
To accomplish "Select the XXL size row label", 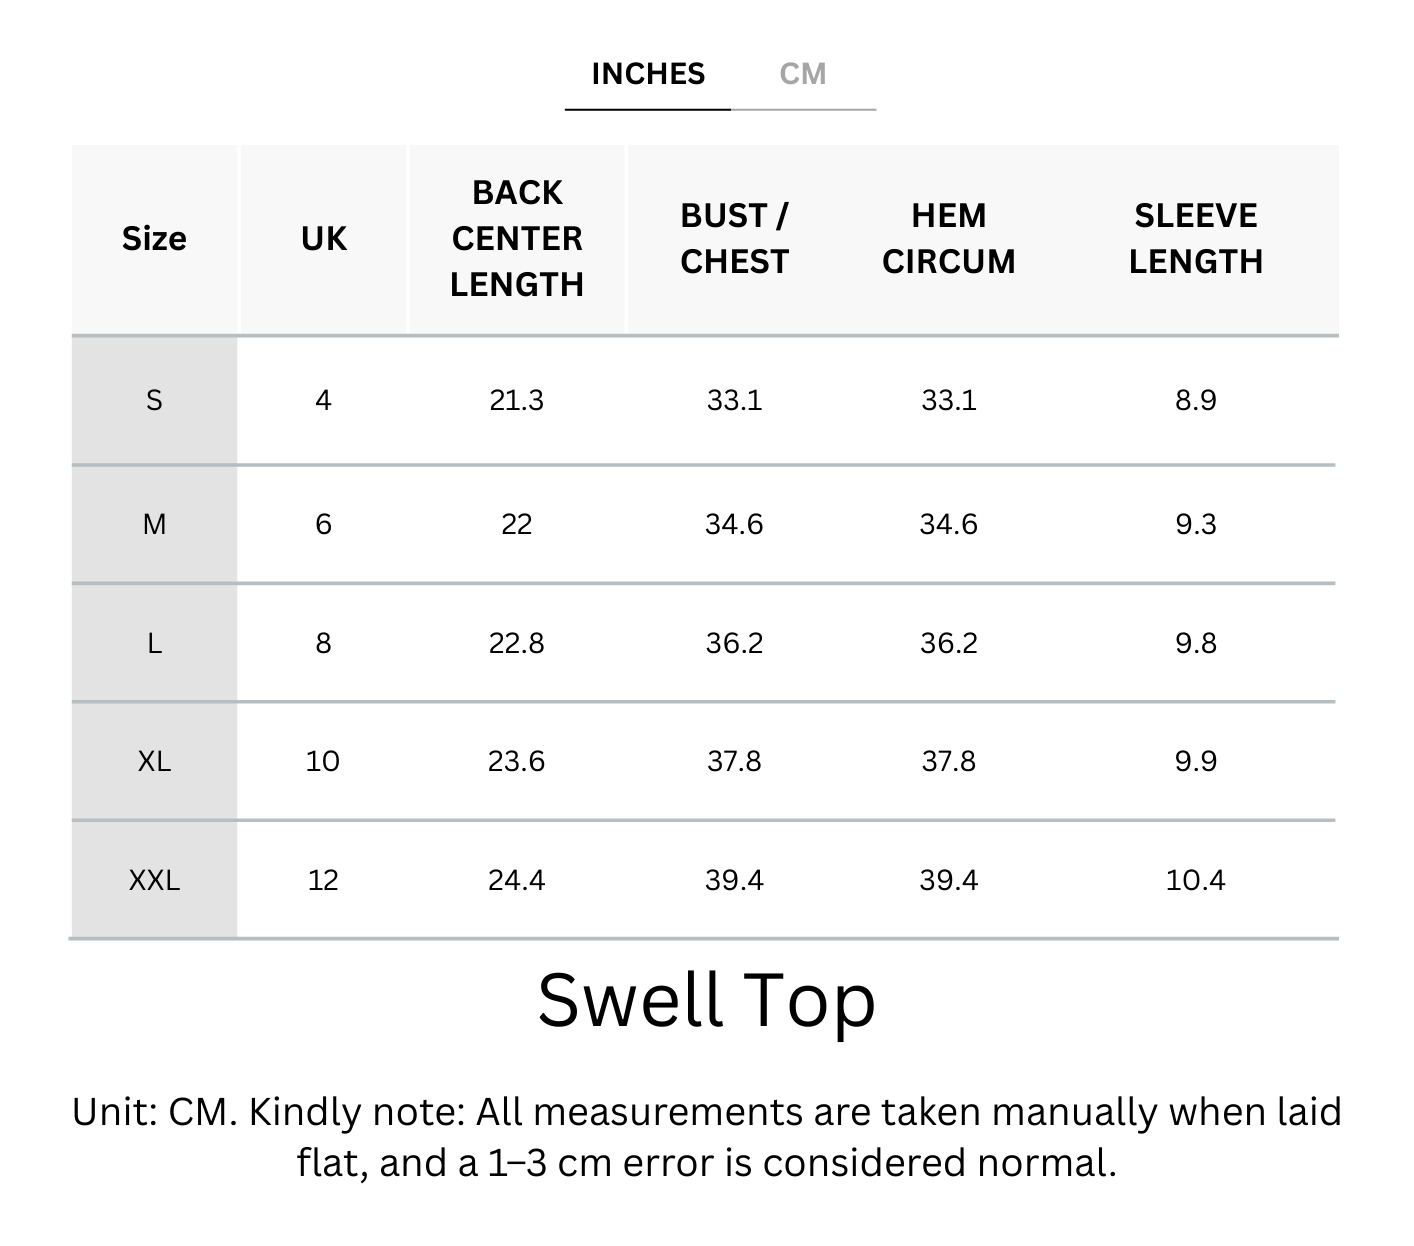I will [x=154, y=881].
